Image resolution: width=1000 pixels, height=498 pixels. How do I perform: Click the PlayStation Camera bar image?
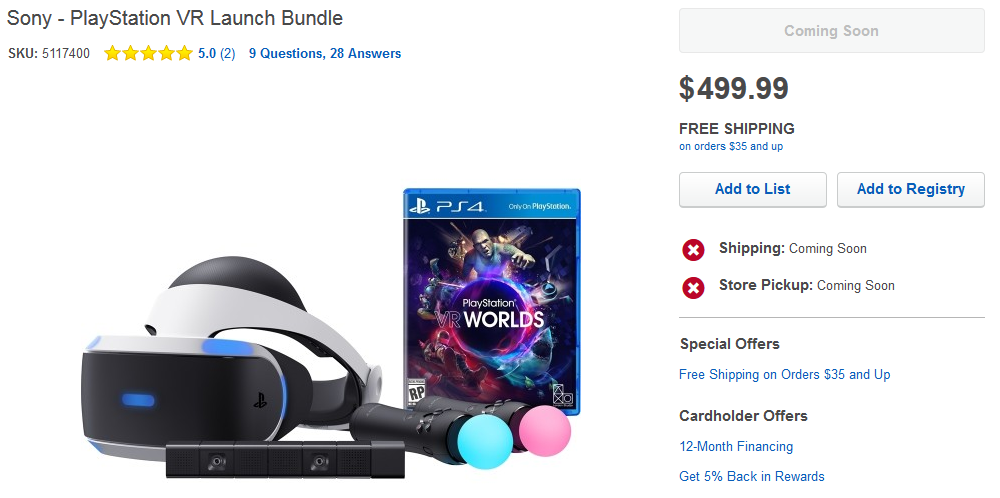264,461
